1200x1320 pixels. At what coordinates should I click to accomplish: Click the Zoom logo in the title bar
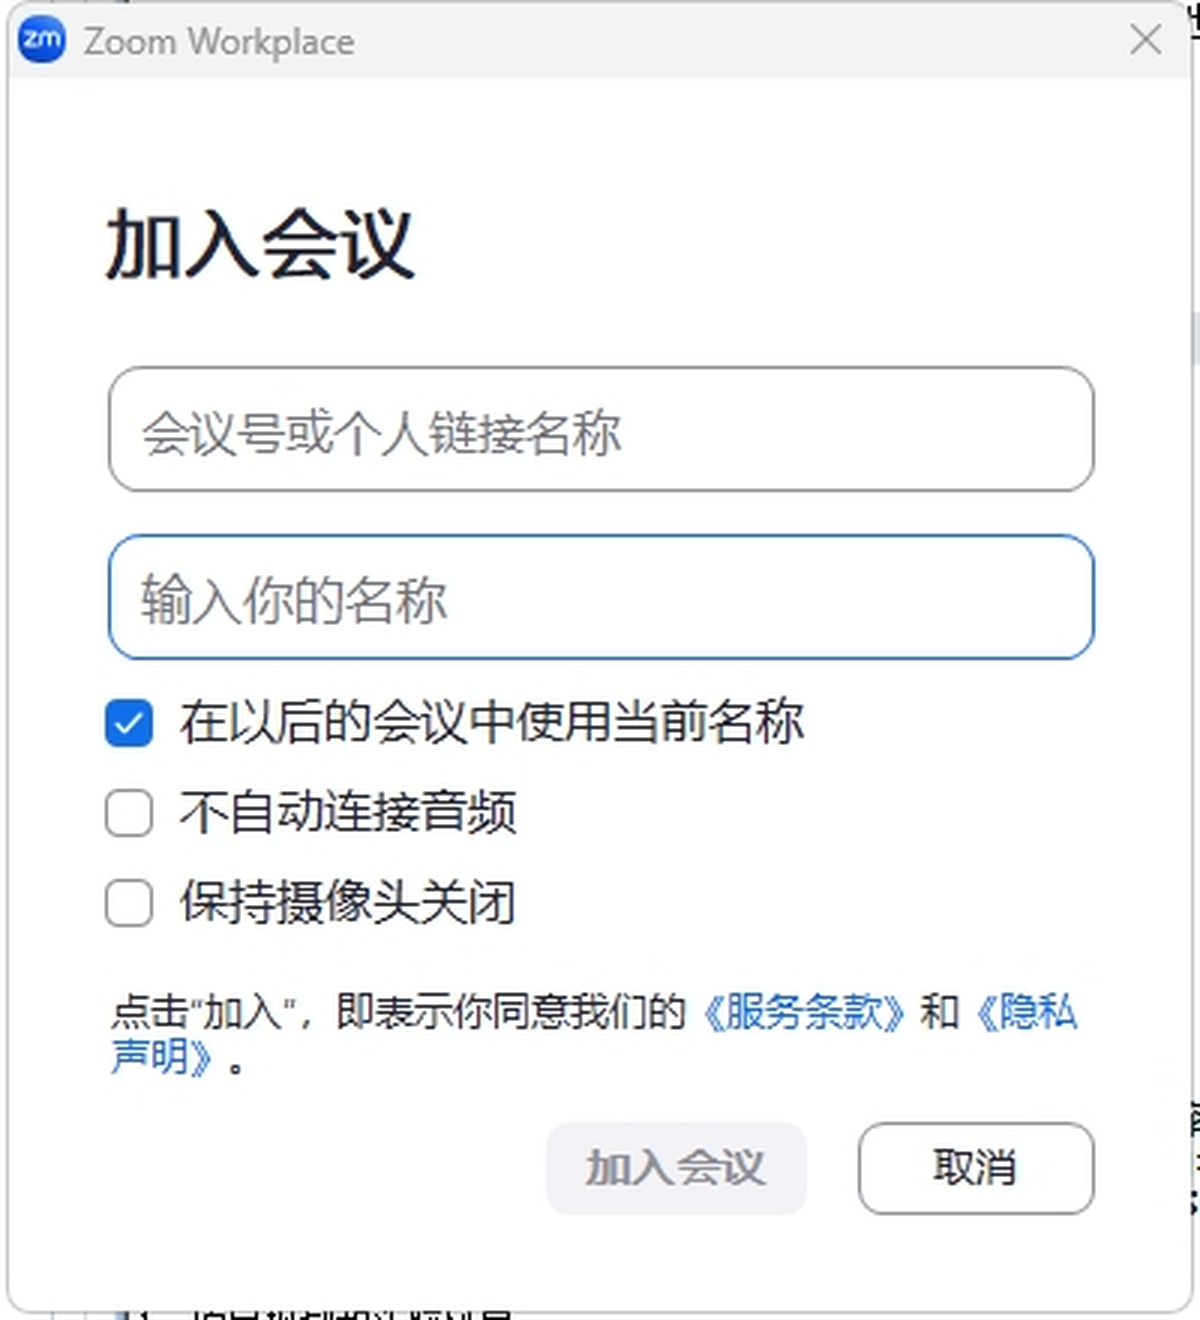tap(42, 41)
